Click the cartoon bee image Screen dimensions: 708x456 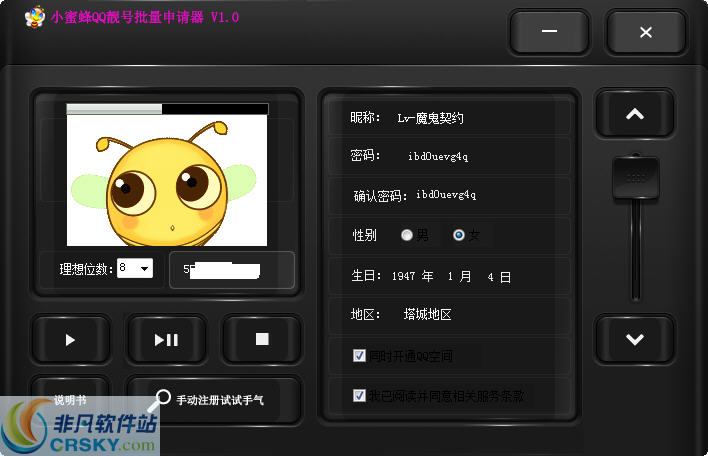pyautogui.click(x=167, y=180)
